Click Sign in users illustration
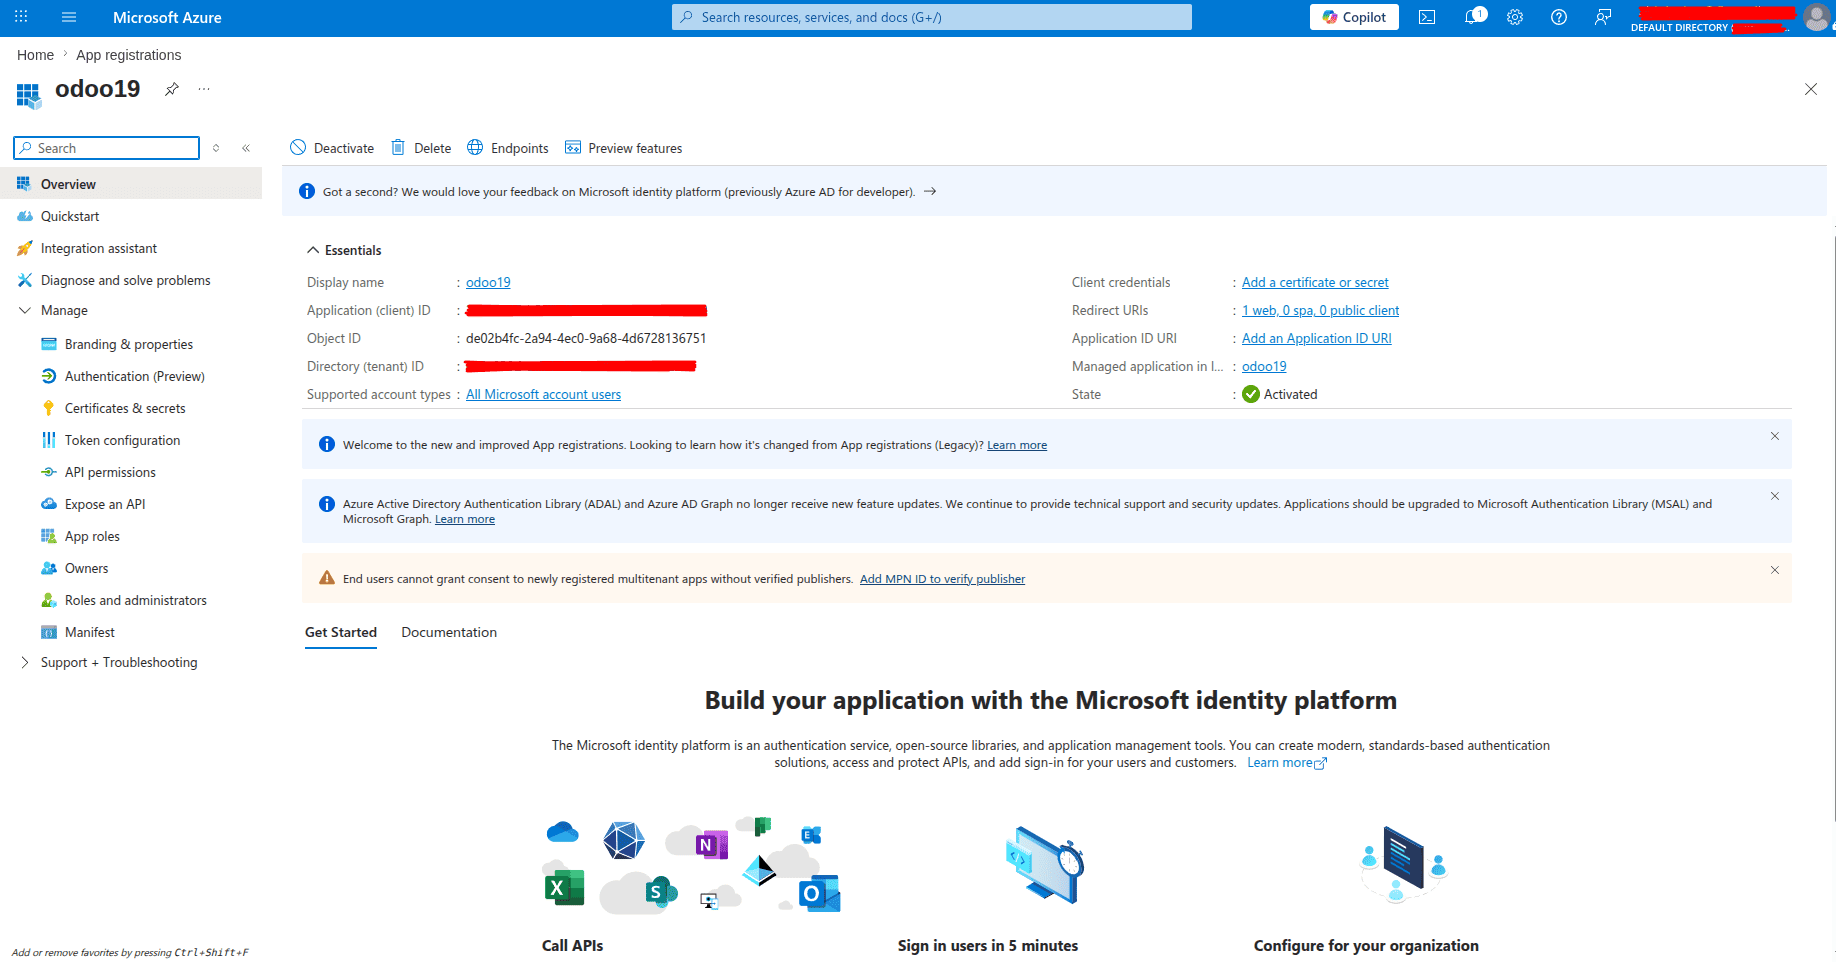1836x962 pixels. click(1045, 864)
